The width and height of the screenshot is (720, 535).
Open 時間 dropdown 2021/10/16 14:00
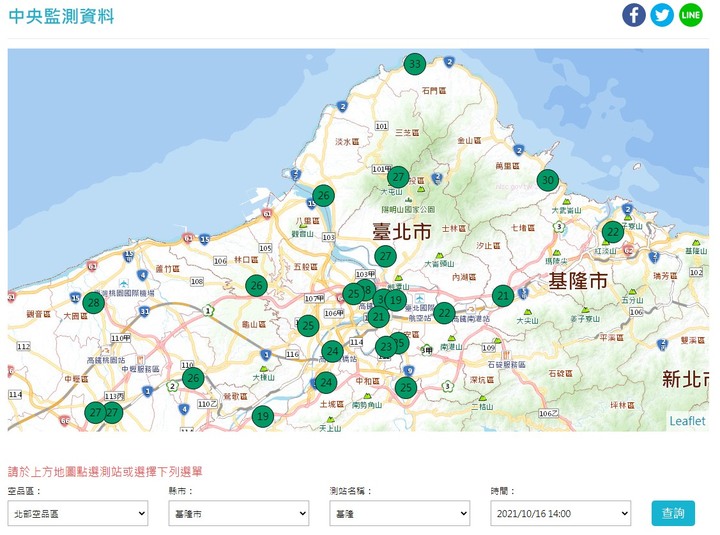pos(561,513)
